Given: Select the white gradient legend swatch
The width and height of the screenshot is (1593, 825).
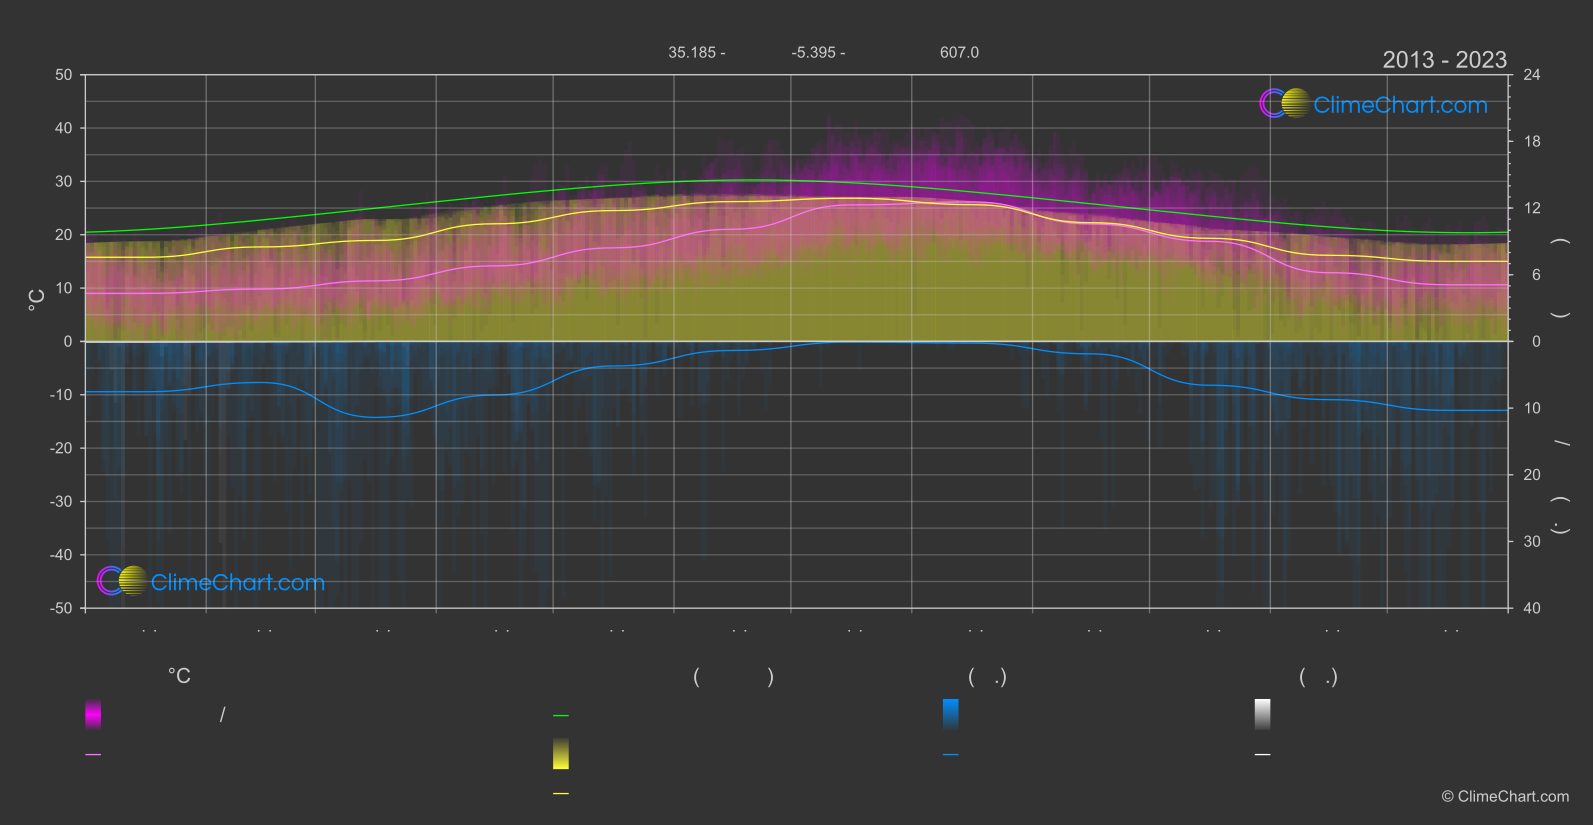Looking at the screenshot, I should (1263, 714).
